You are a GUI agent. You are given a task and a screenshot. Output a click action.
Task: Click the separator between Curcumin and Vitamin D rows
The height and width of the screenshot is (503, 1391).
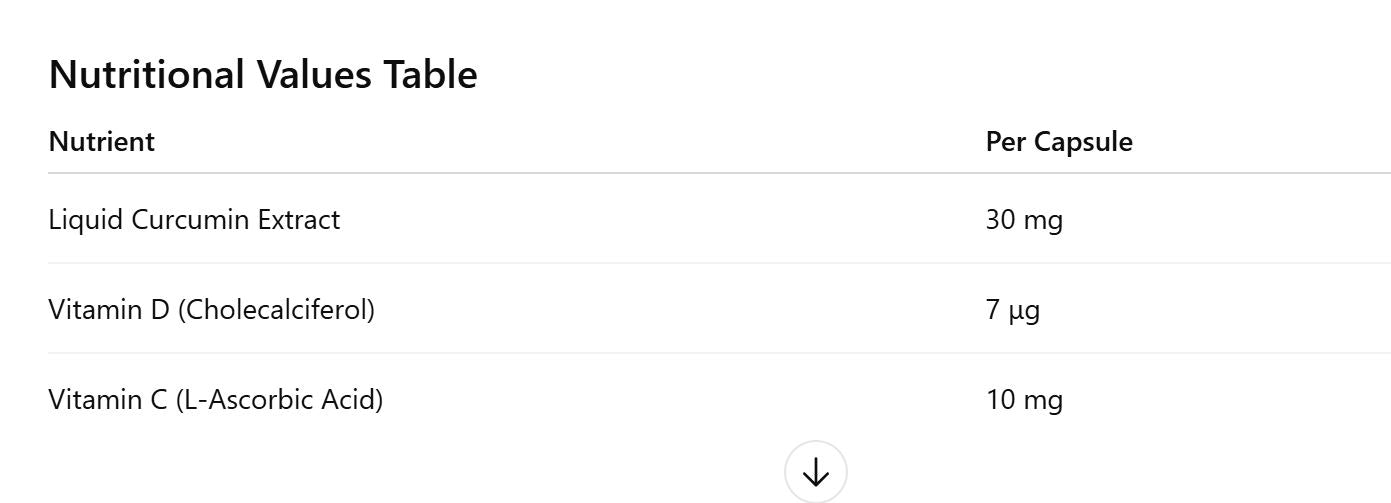(719, 263)
